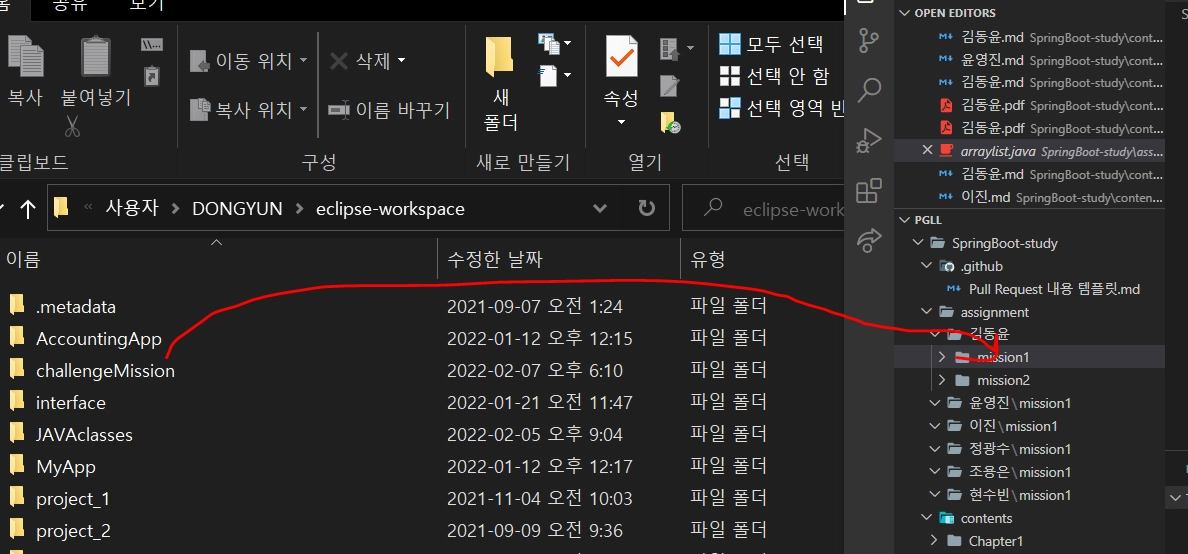The image size is (1188, 554).
Task: Expand the Chapter1 folder
Action: [933, 541]
